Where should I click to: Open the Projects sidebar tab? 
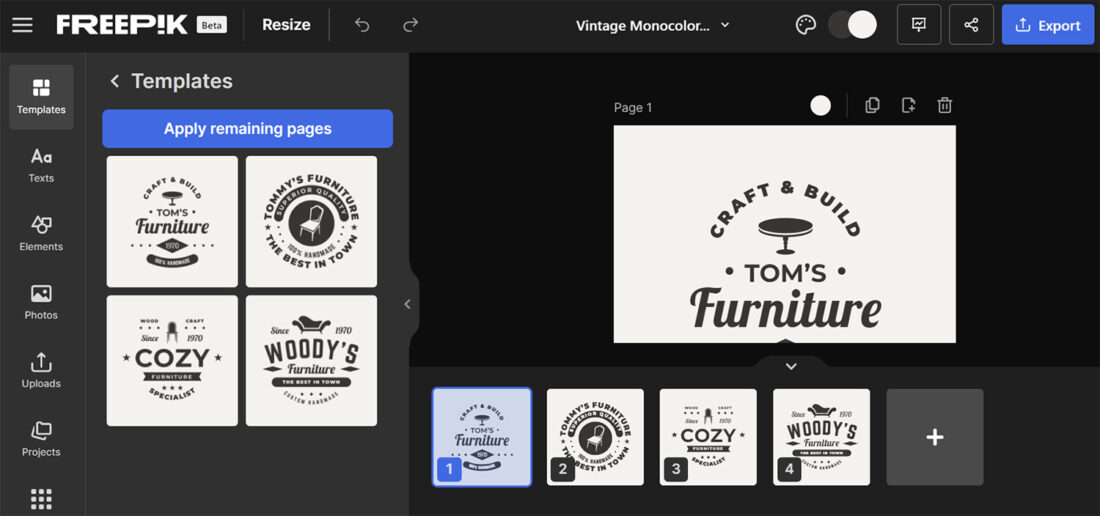[41, 440]
